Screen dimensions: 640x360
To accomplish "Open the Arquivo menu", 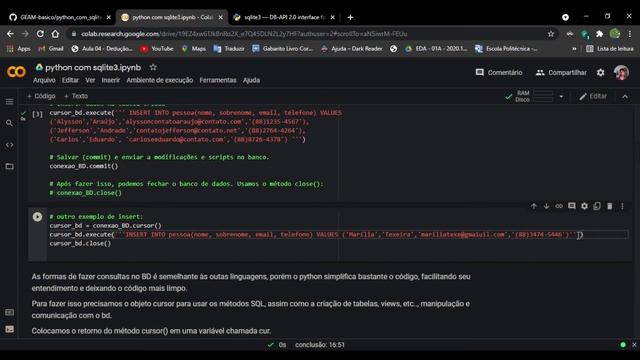I will point(44,80).
